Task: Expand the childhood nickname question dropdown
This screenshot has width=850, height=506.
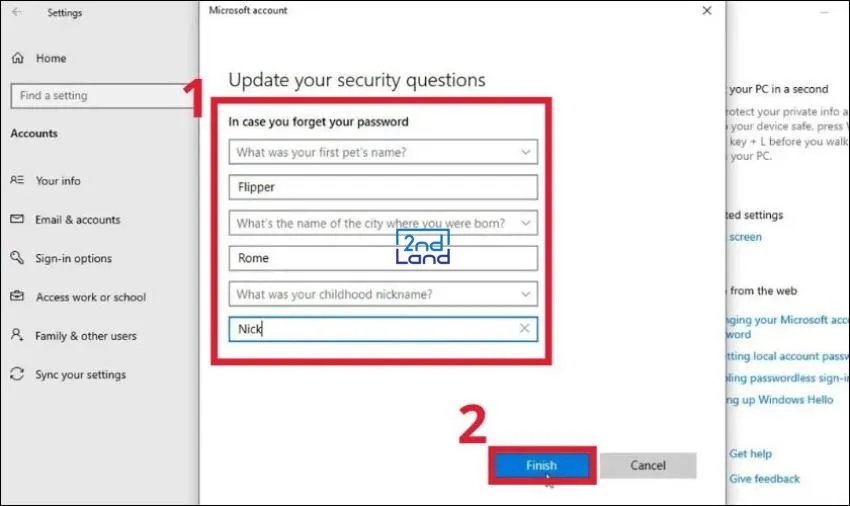Action: [x=526, y=294]
